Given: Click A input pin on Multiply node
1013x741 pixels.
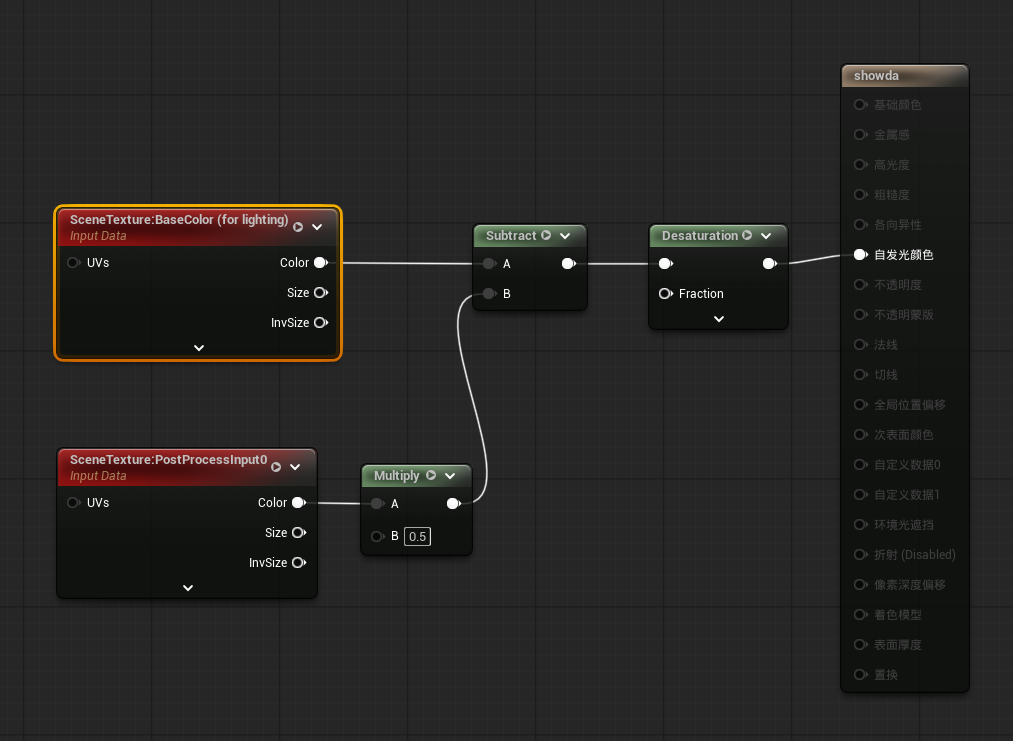Looking at the screenshot, I should pyautogui.click(x=377, y=503).
